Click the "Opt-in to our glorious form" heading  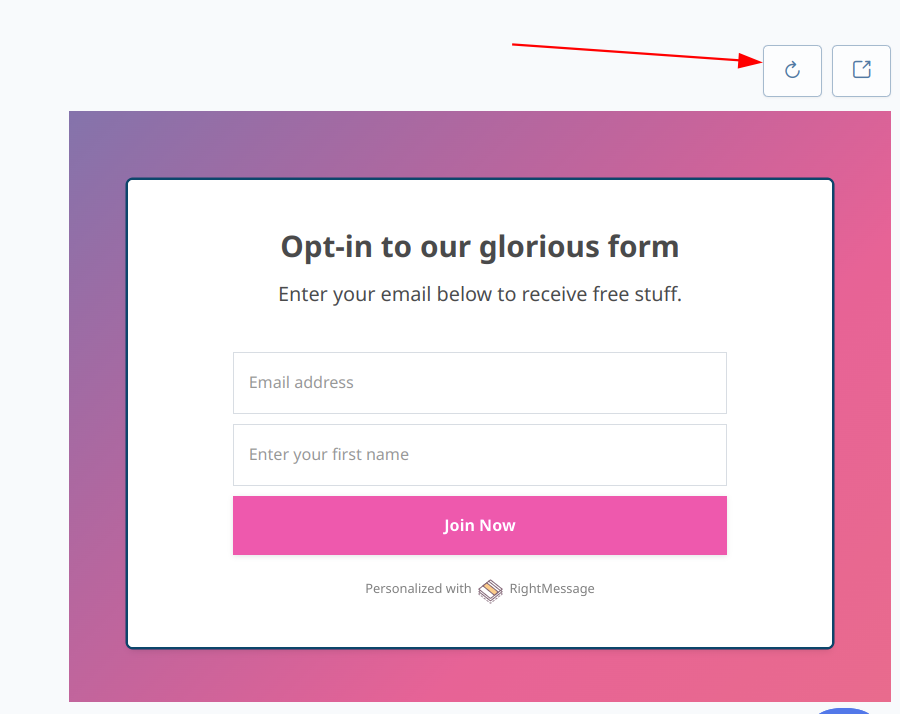tap(479, 246)
